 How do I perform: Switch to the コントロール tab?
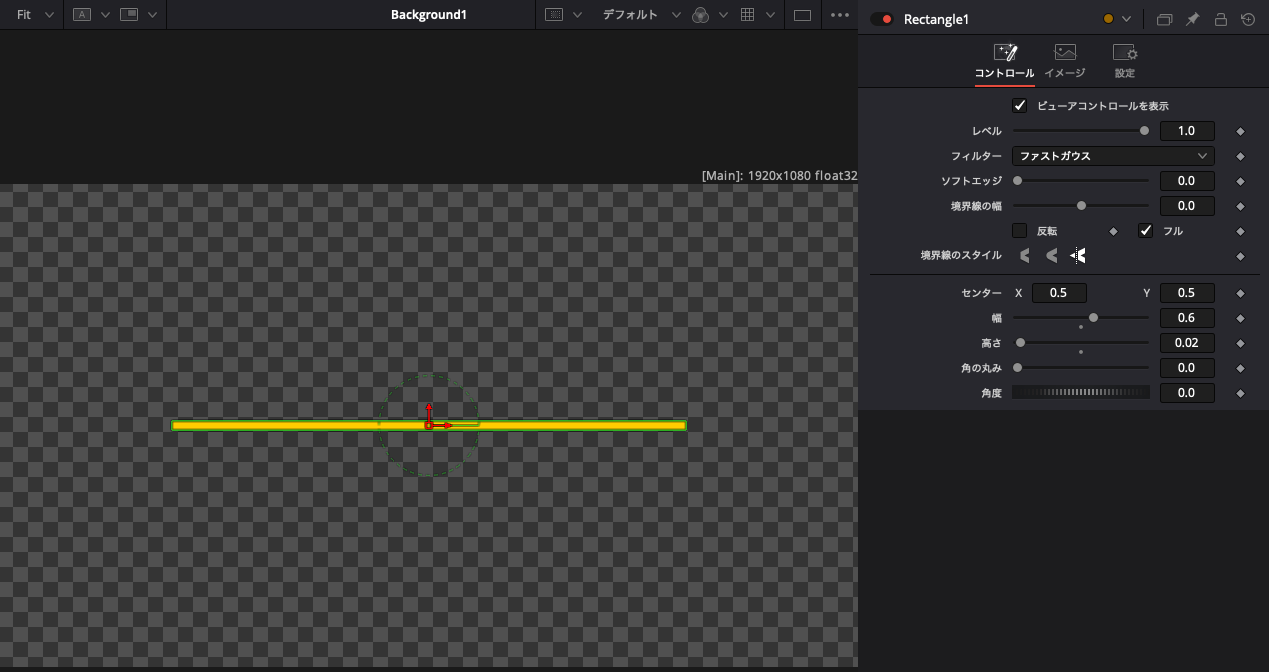(x=1005, y=62)
